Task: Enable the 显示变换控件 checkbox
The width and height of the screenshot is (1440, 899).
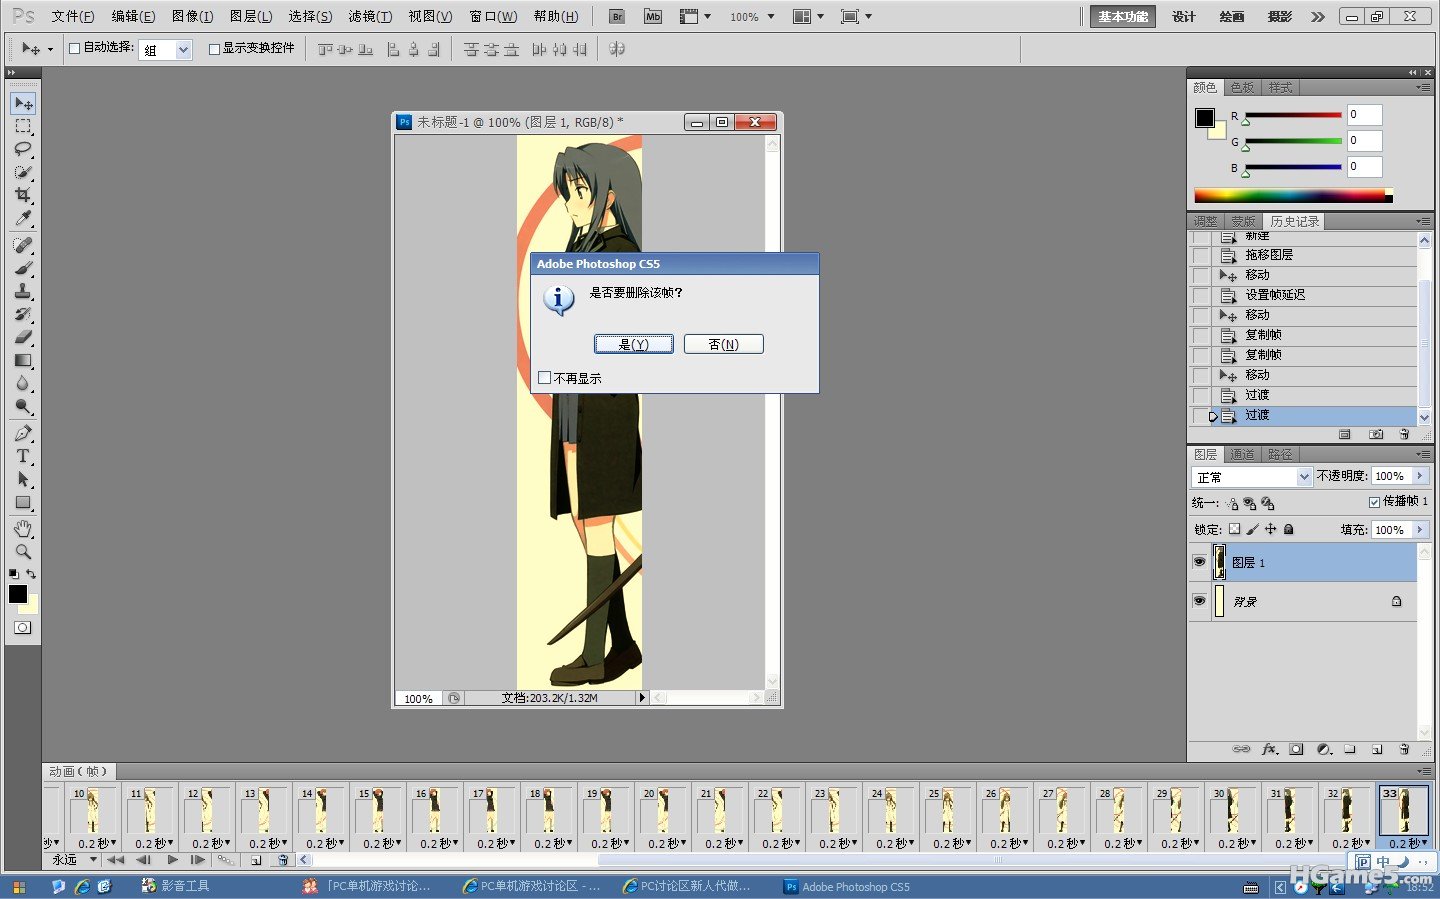Action: click(x=214, y=48)
